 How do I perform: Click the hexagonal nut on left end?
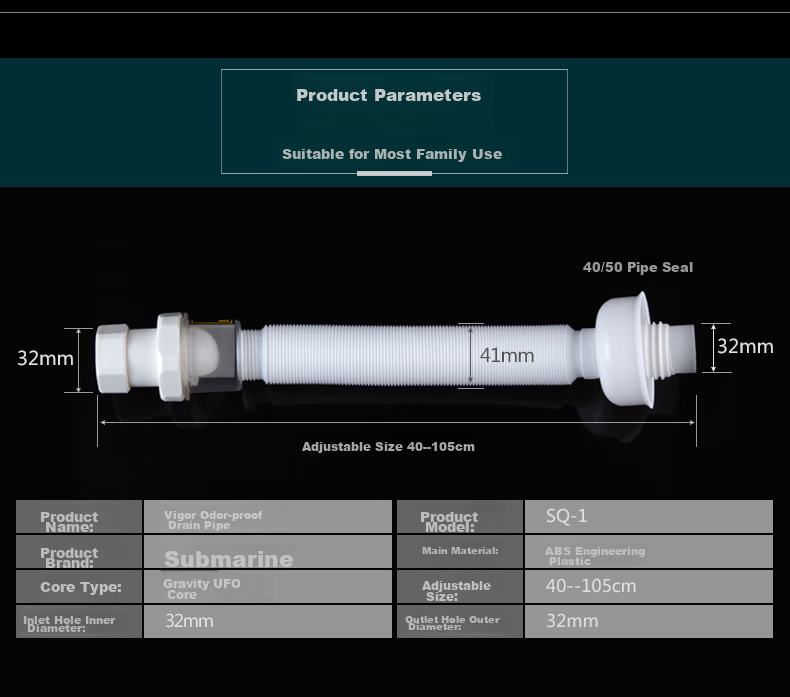tap(112, 358)
